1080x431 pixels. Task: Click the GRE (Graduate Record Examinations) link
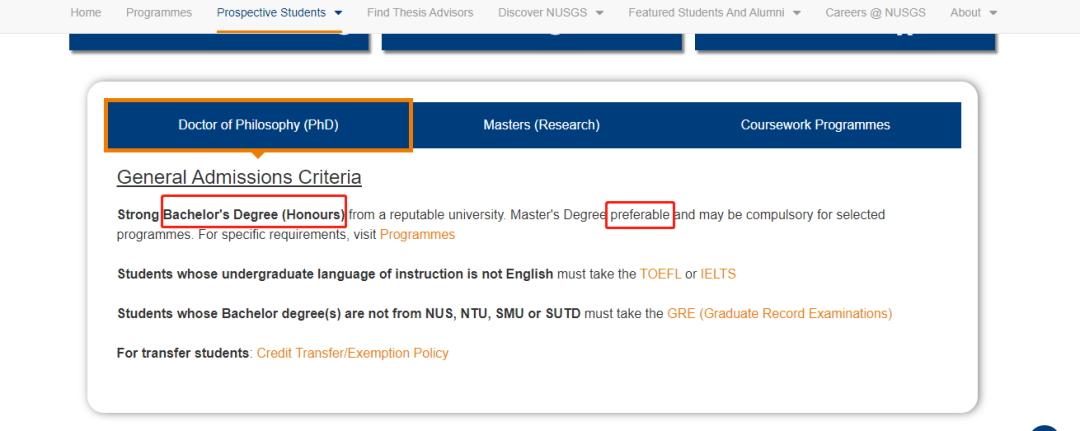point(779,314)
